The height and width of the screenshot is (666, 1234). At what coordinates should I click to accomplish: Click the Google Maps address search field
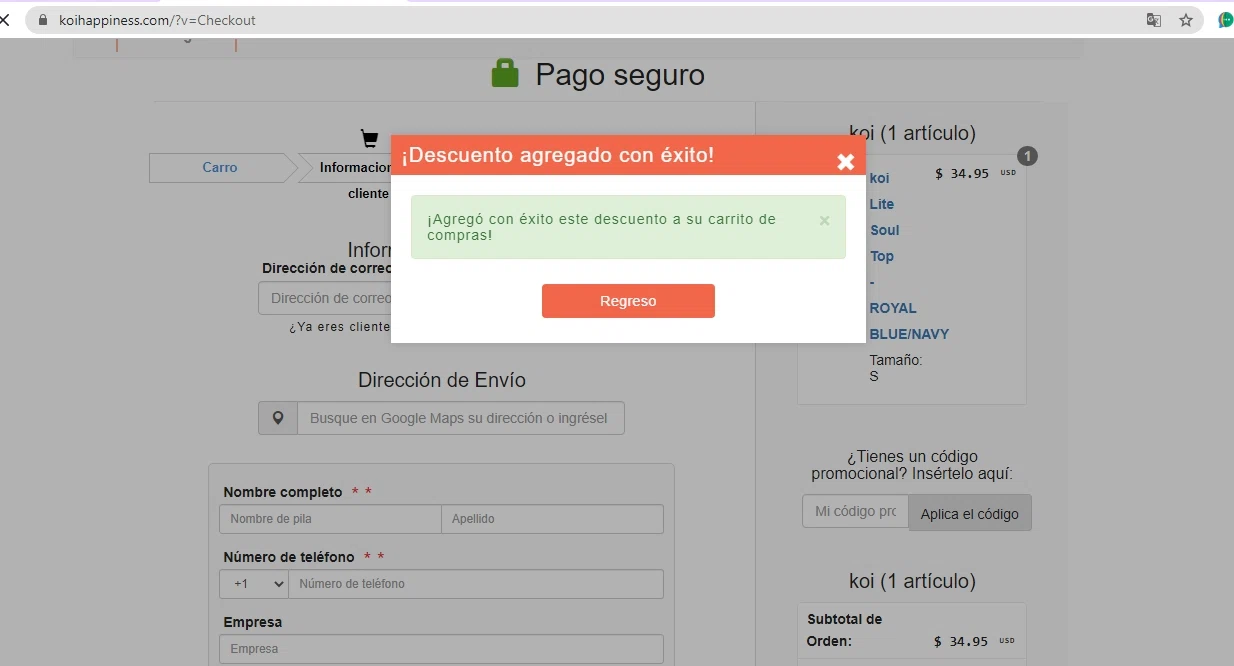(460, 418)
